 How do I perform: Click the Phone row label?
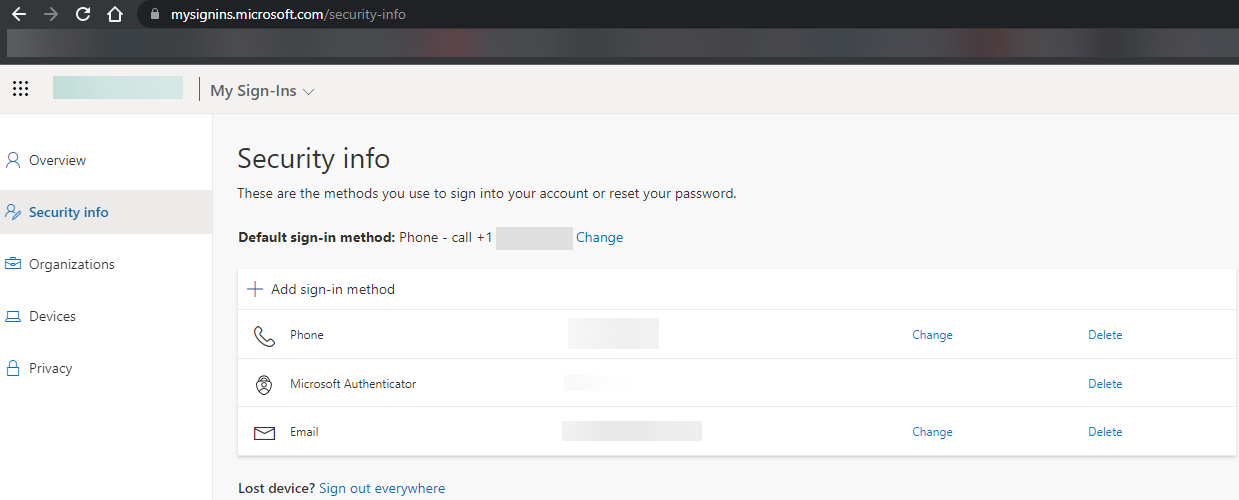click(x=307, y=335)
